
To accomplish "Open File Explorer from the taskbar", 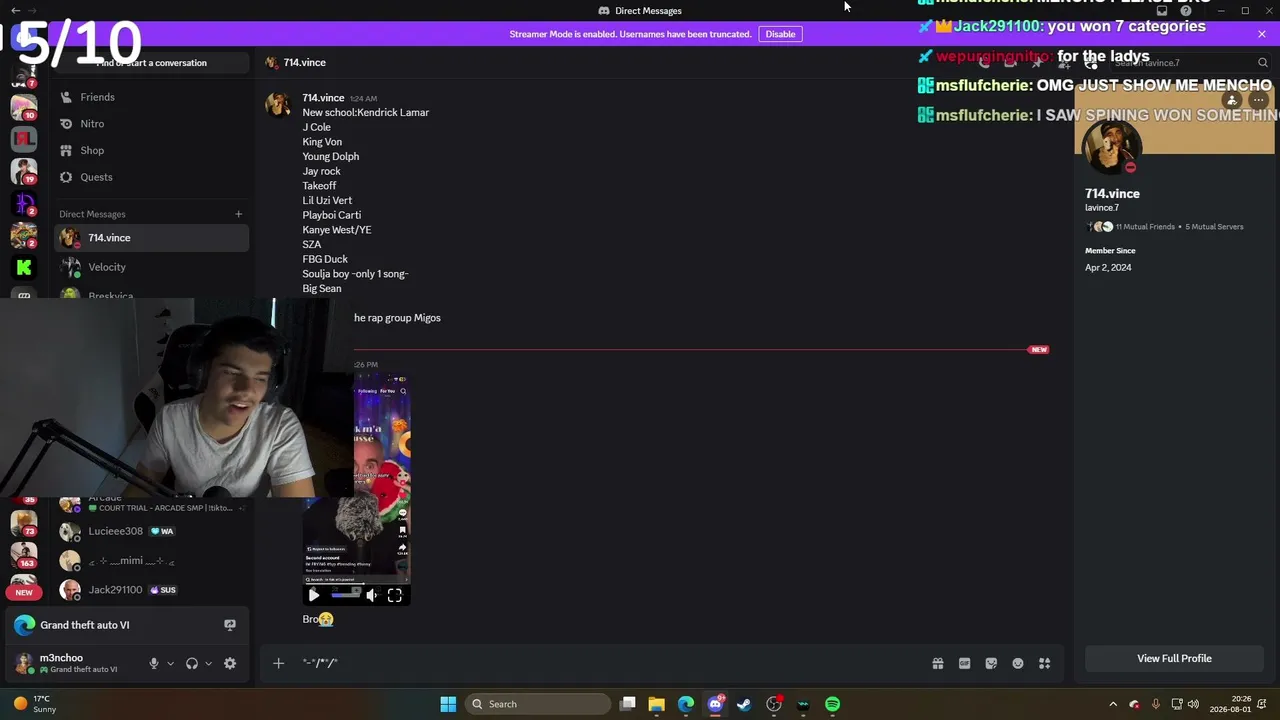I will click(656, 704).
